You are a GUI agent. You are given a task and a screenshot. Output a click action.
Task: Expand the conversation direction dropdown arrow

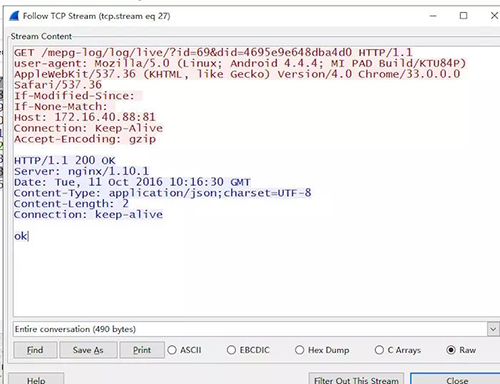493,329
